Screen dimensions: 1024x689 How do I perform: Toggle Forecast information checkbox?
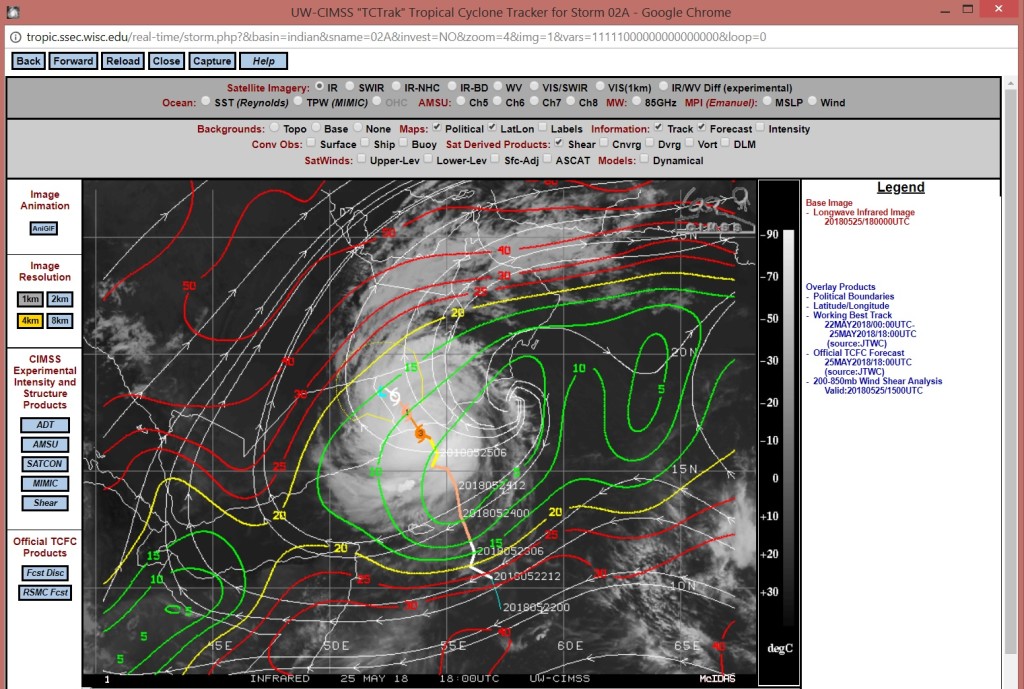[x=701, y=127]
